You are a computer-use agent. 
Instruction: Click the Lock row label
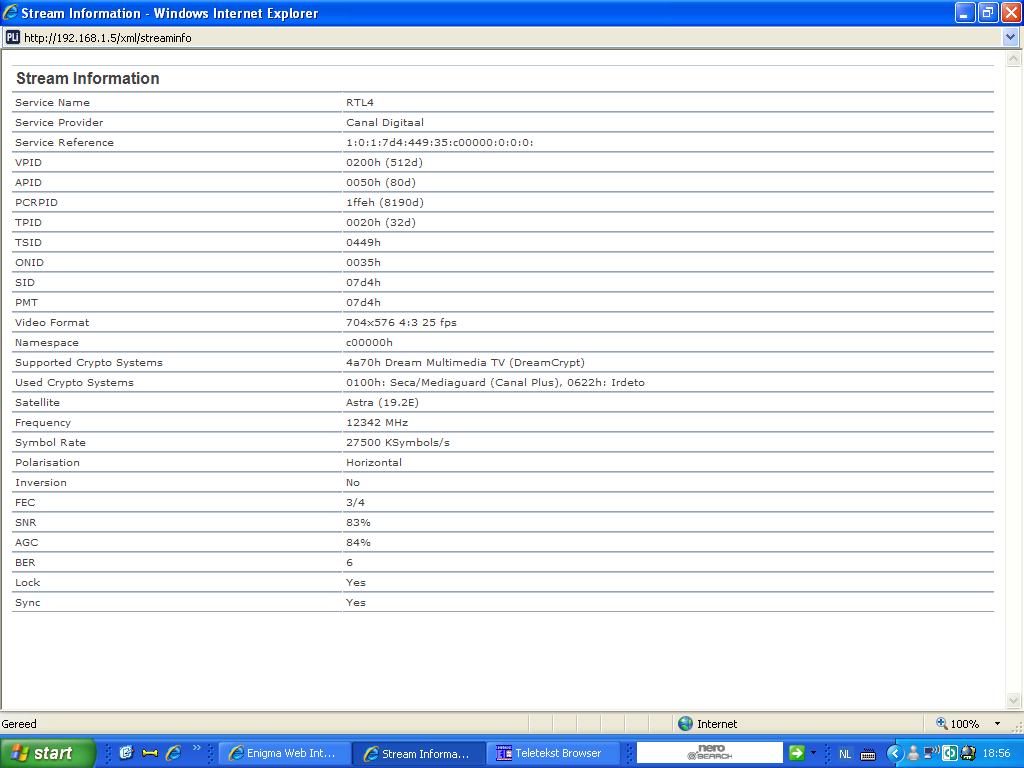pyautogui.click(x=27, y=583)
